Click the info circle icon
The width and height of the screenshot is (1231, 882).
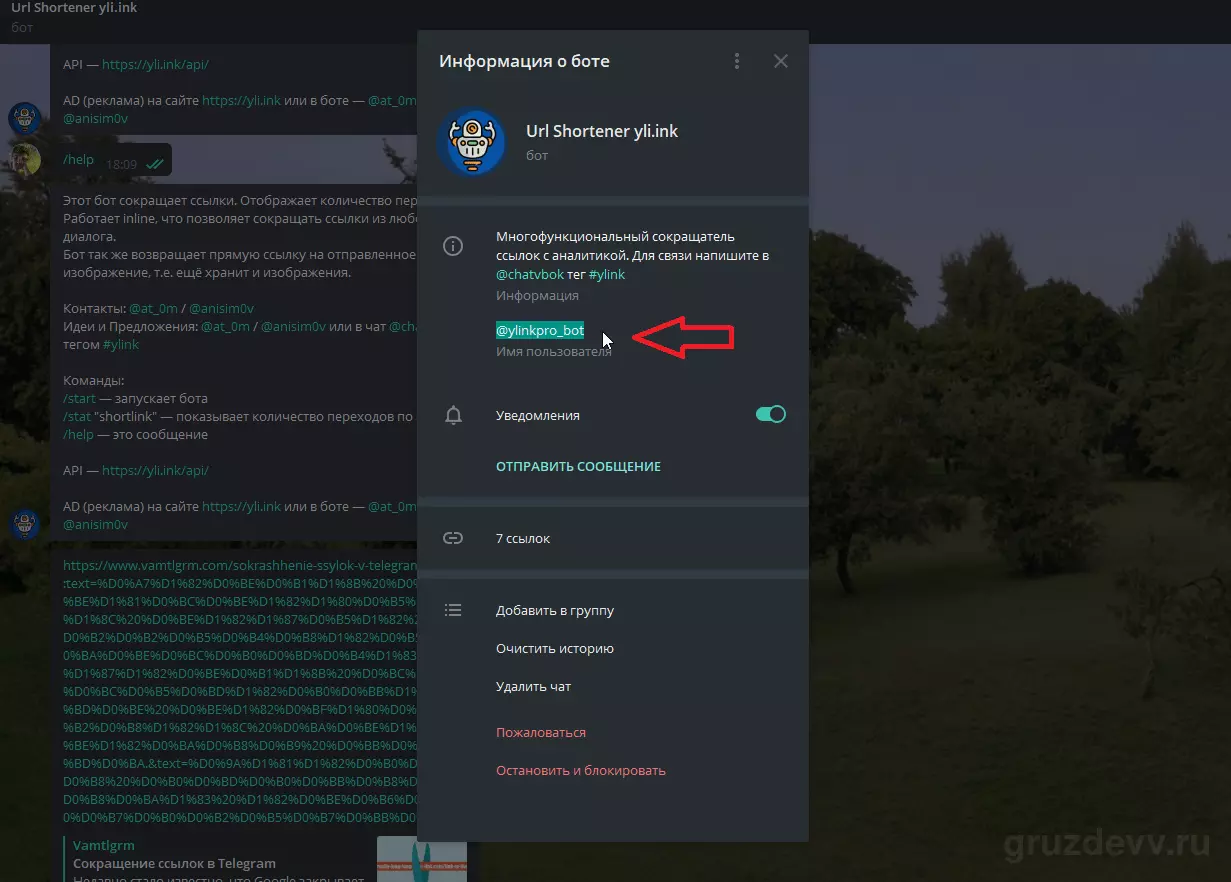point(453,246)
